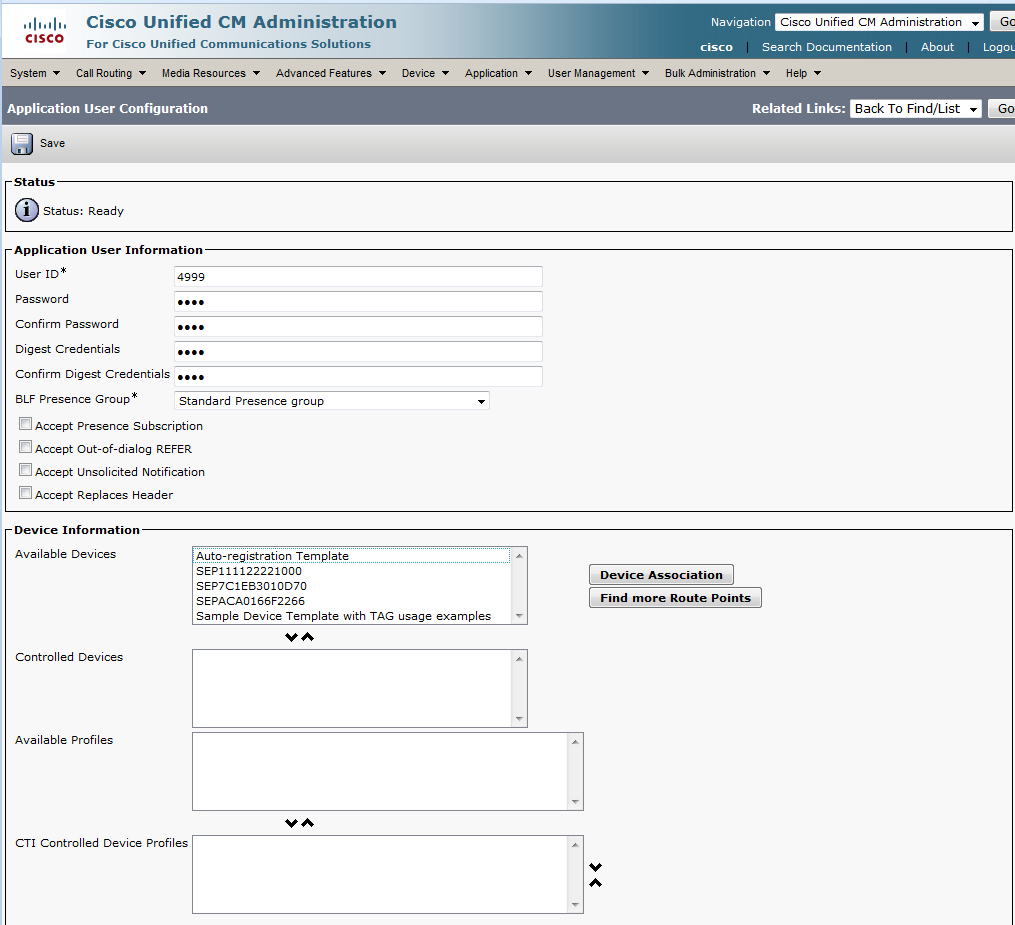Click the Cisco logo
This screenshot has width=1015, height=925.
(x=43, y=31)
